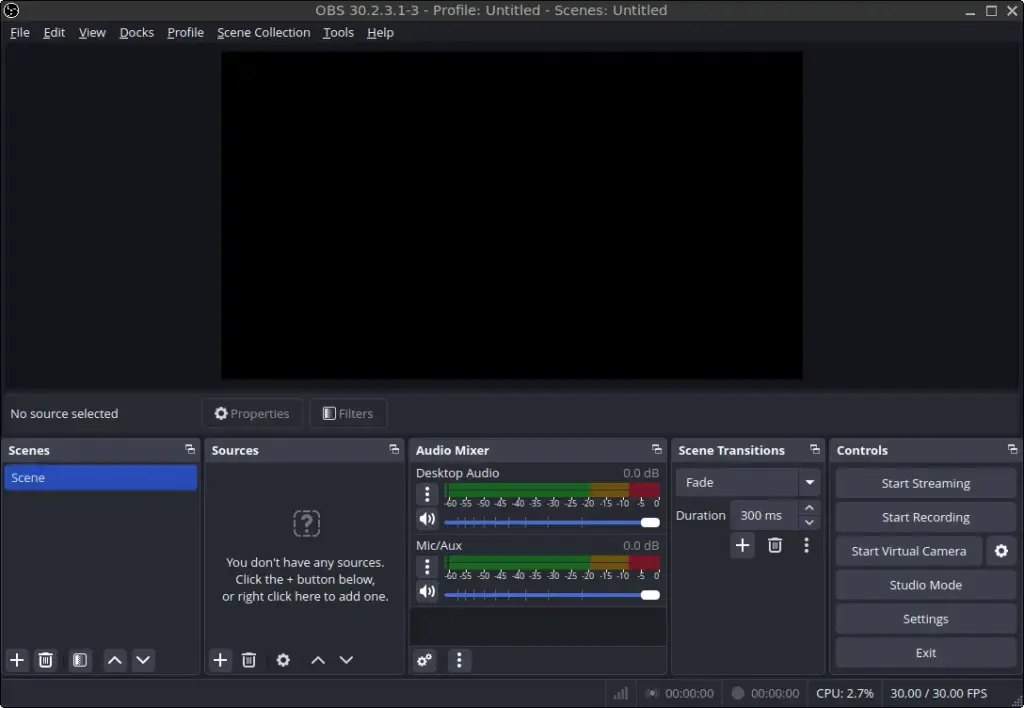Viewport: 1024px width, 708px height.
Task: Add a configurable scene transition
Action: 742,545
